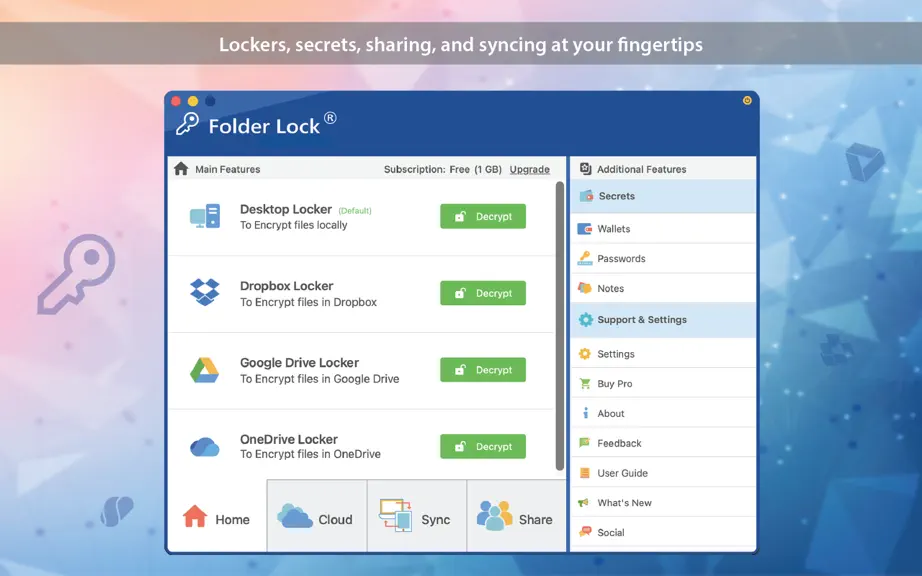Decrypt the Desktop Locker
922x576 pixels.
tap(483, 216)
